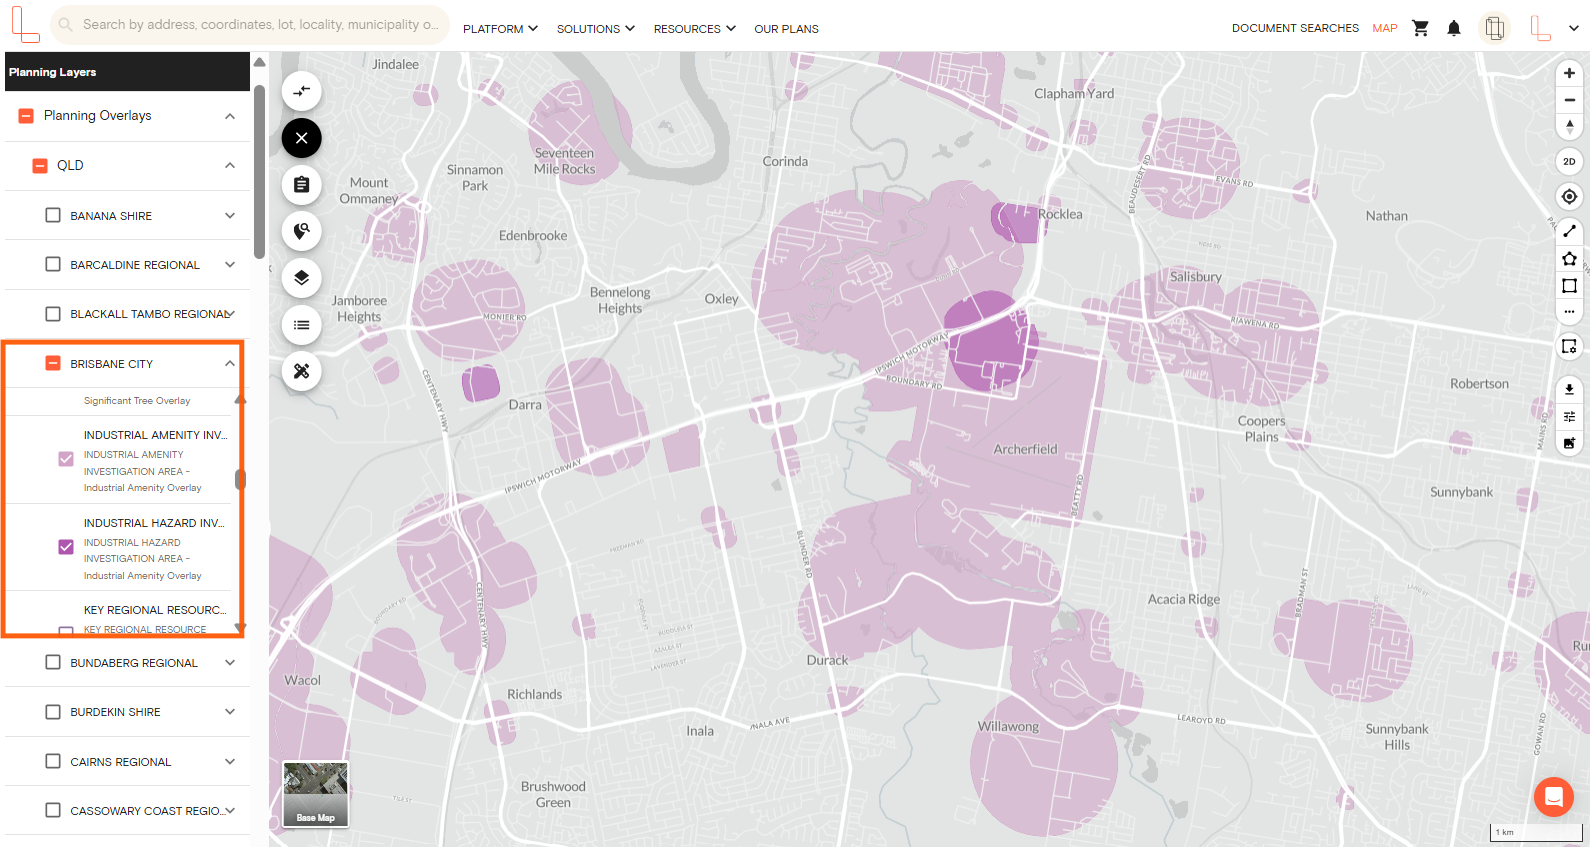Open more drawing tools ellipsis
The image size is (1590, 847).
[x=1569, y=311]
